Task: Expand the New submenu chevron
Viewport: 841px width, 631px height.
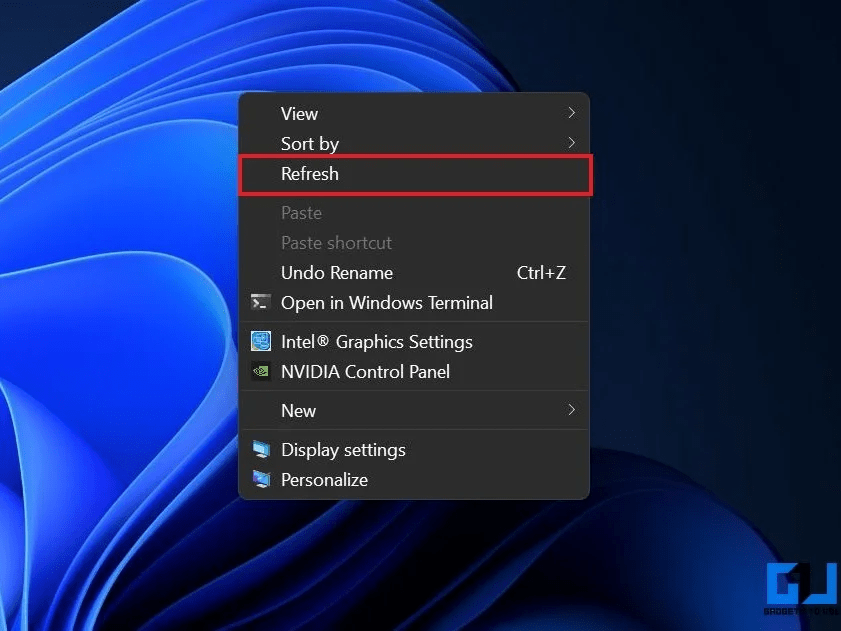Action: [x=571, y=410]
